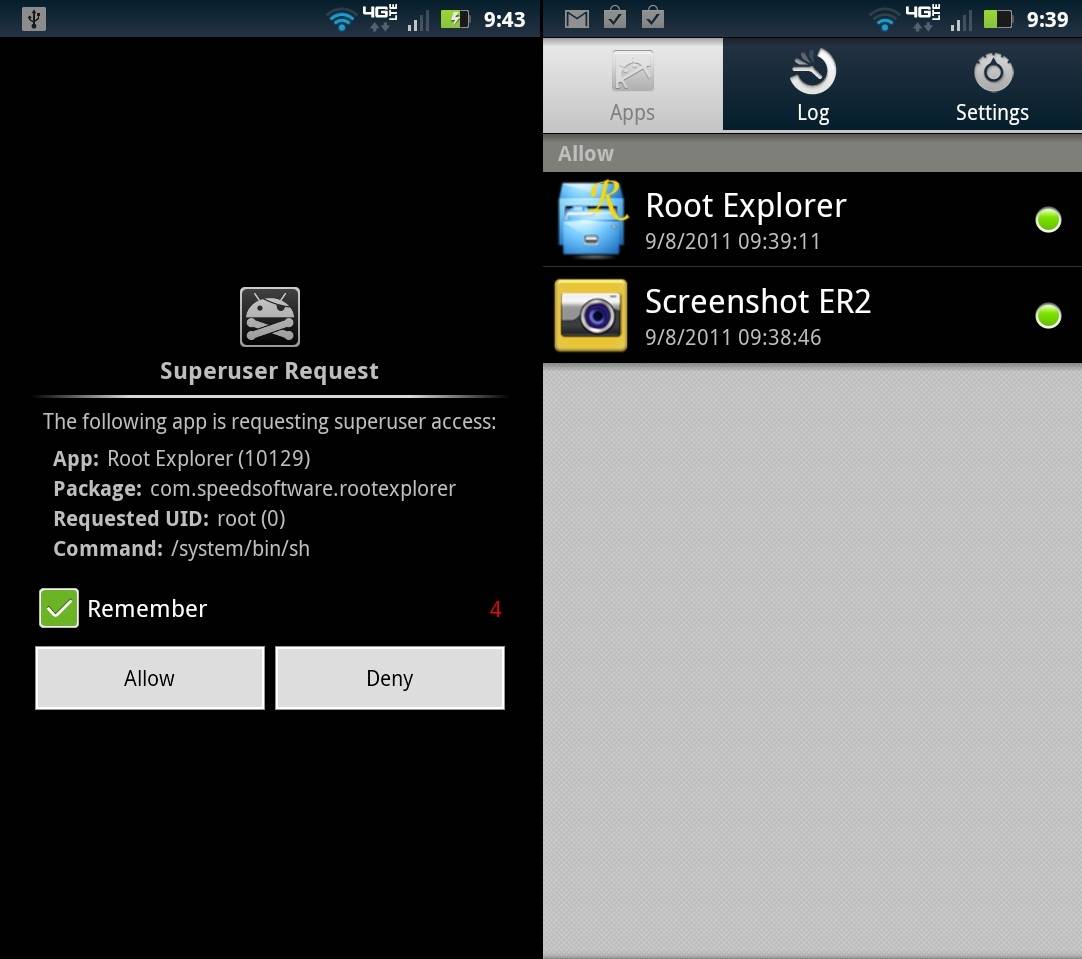Click Screenshot ER2's green status dot

(x=1048, y=316)
